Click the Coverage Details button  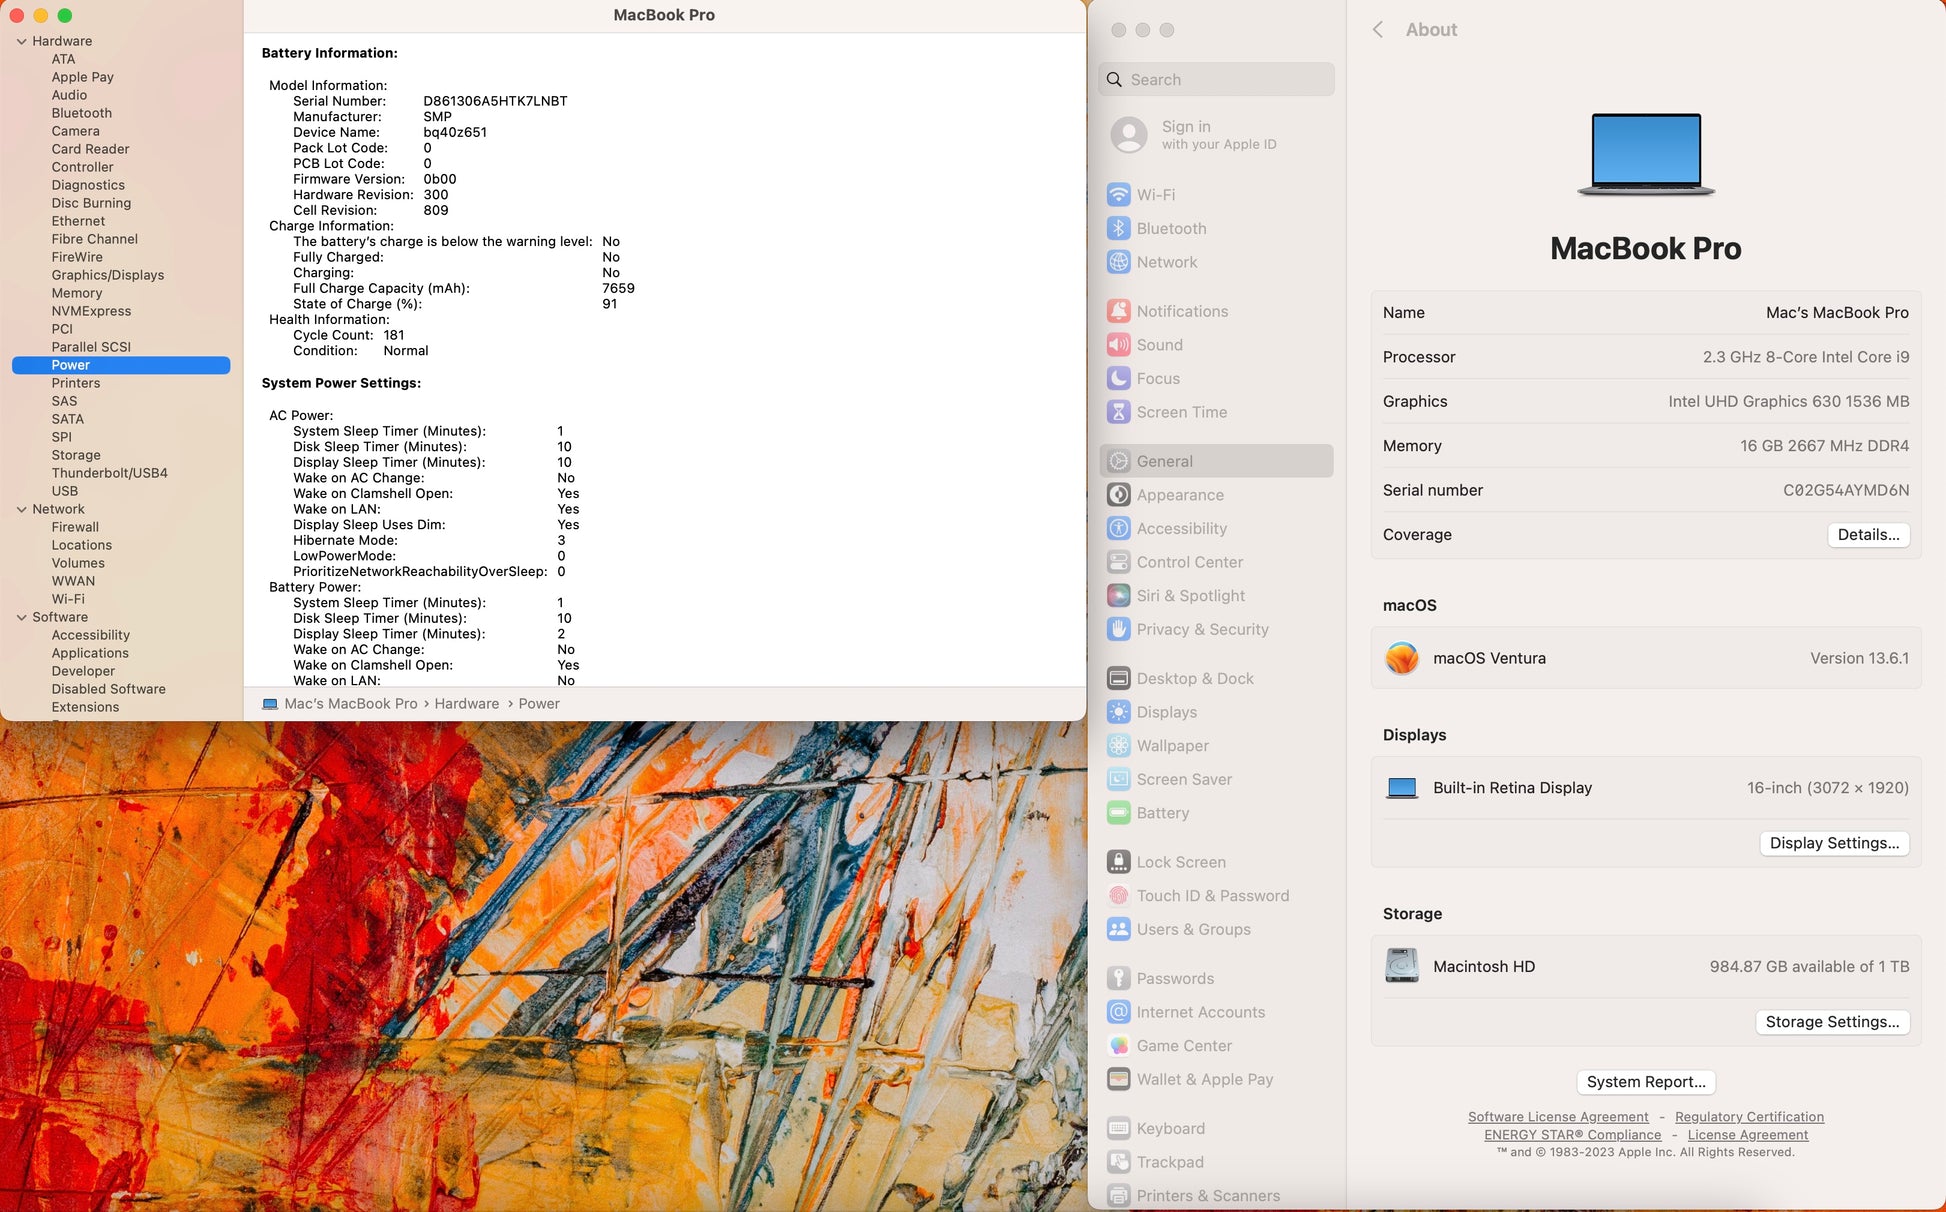[x=1867, y=535]
